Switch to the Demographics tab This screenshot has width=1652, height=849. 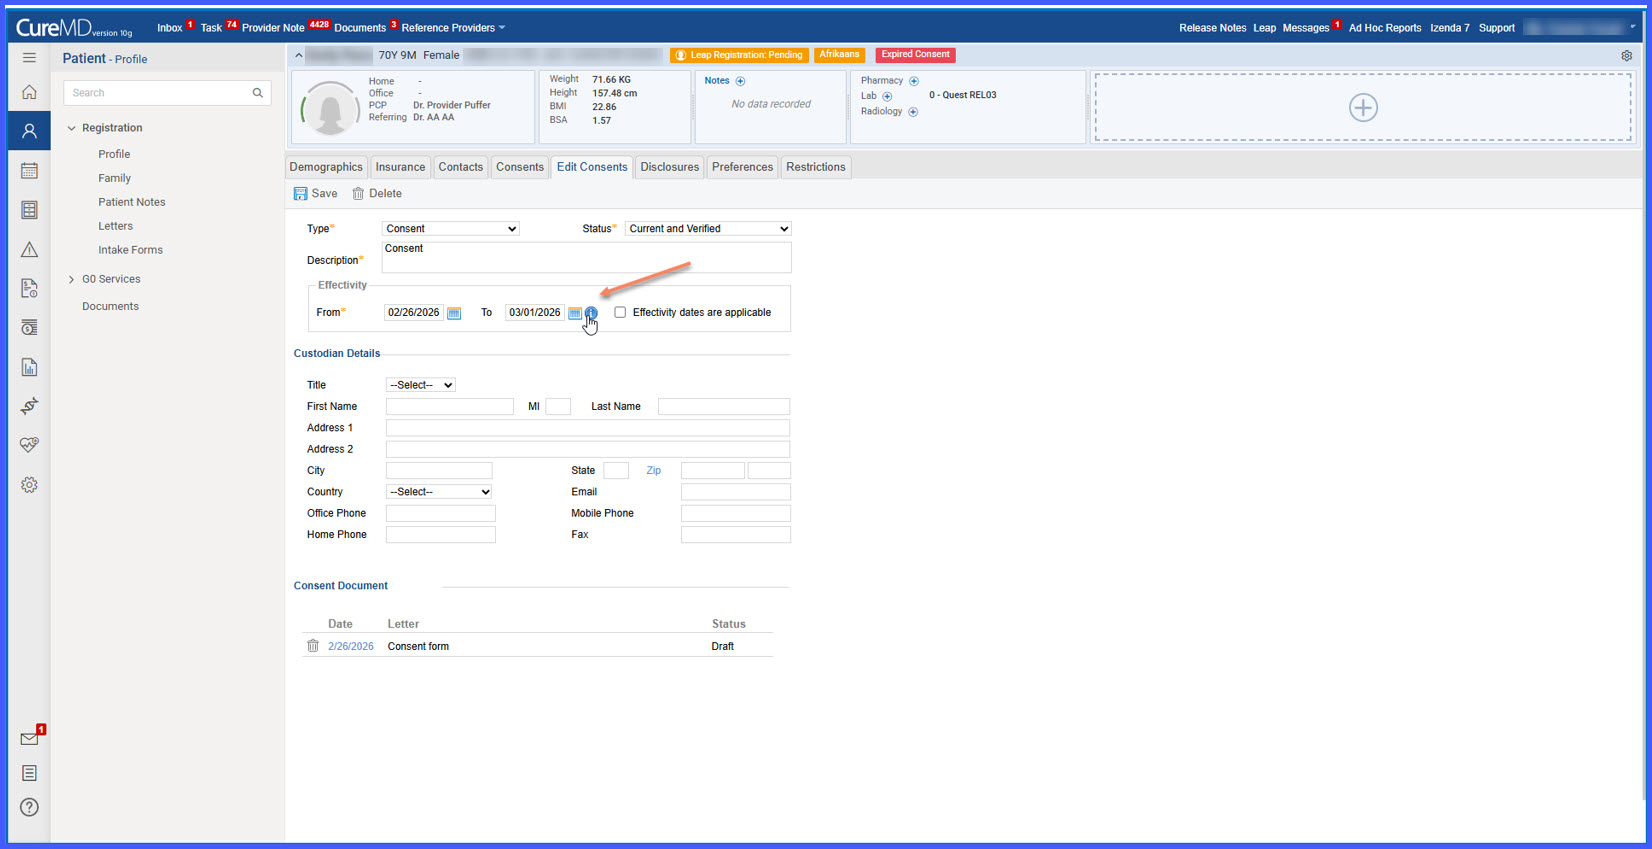coord(326,167)
